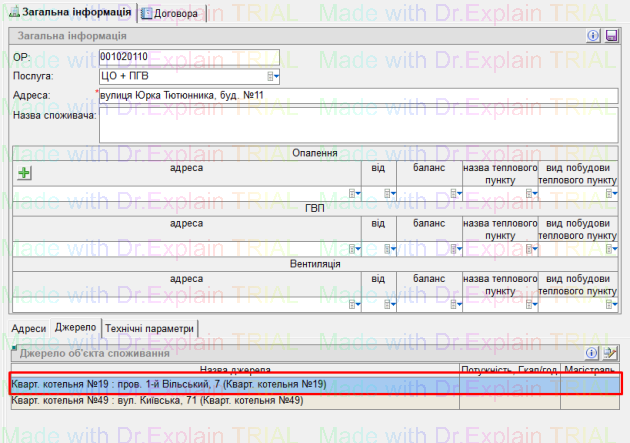
Task: Switch to the Адреси tab
Action: 29,328
